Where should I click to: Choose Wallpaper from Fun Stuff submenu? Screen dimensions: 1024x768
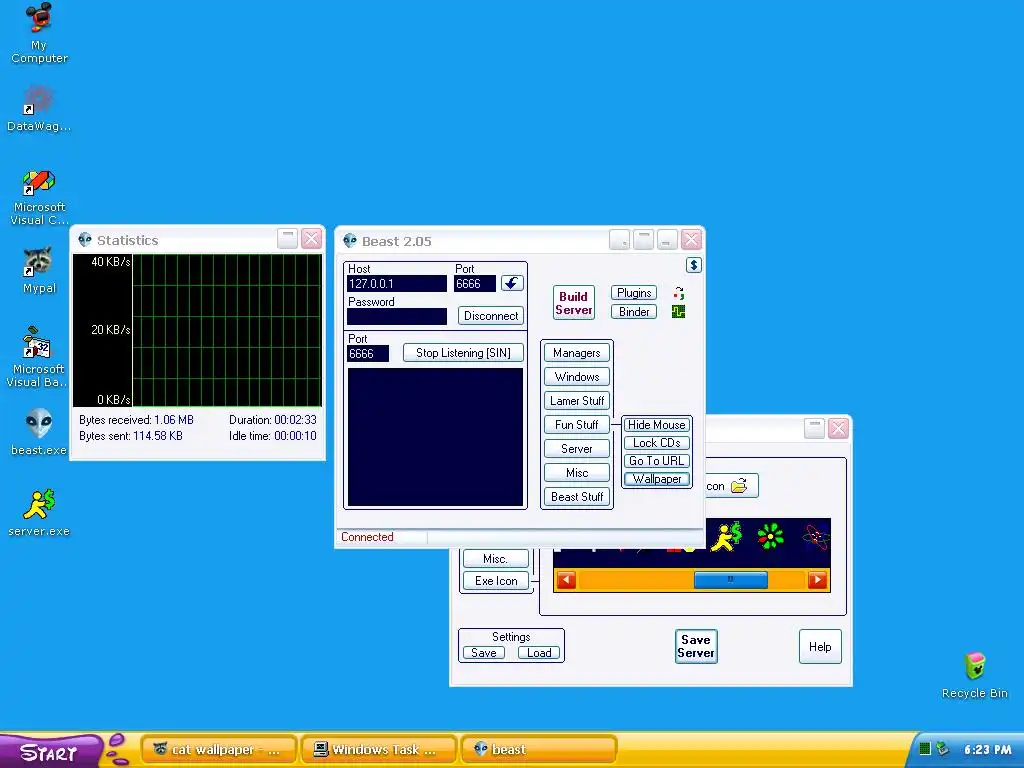pos(656,479)
